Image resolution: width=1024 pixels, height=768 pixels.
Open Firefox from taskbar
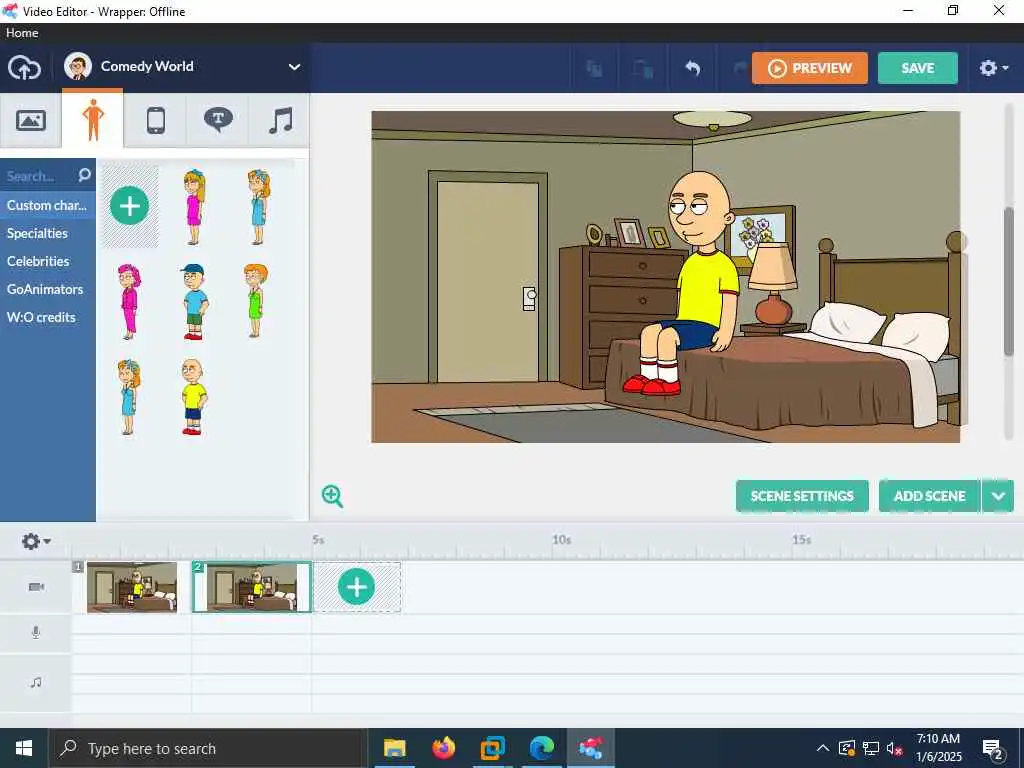pyautogui.click(x=443, y=748)
